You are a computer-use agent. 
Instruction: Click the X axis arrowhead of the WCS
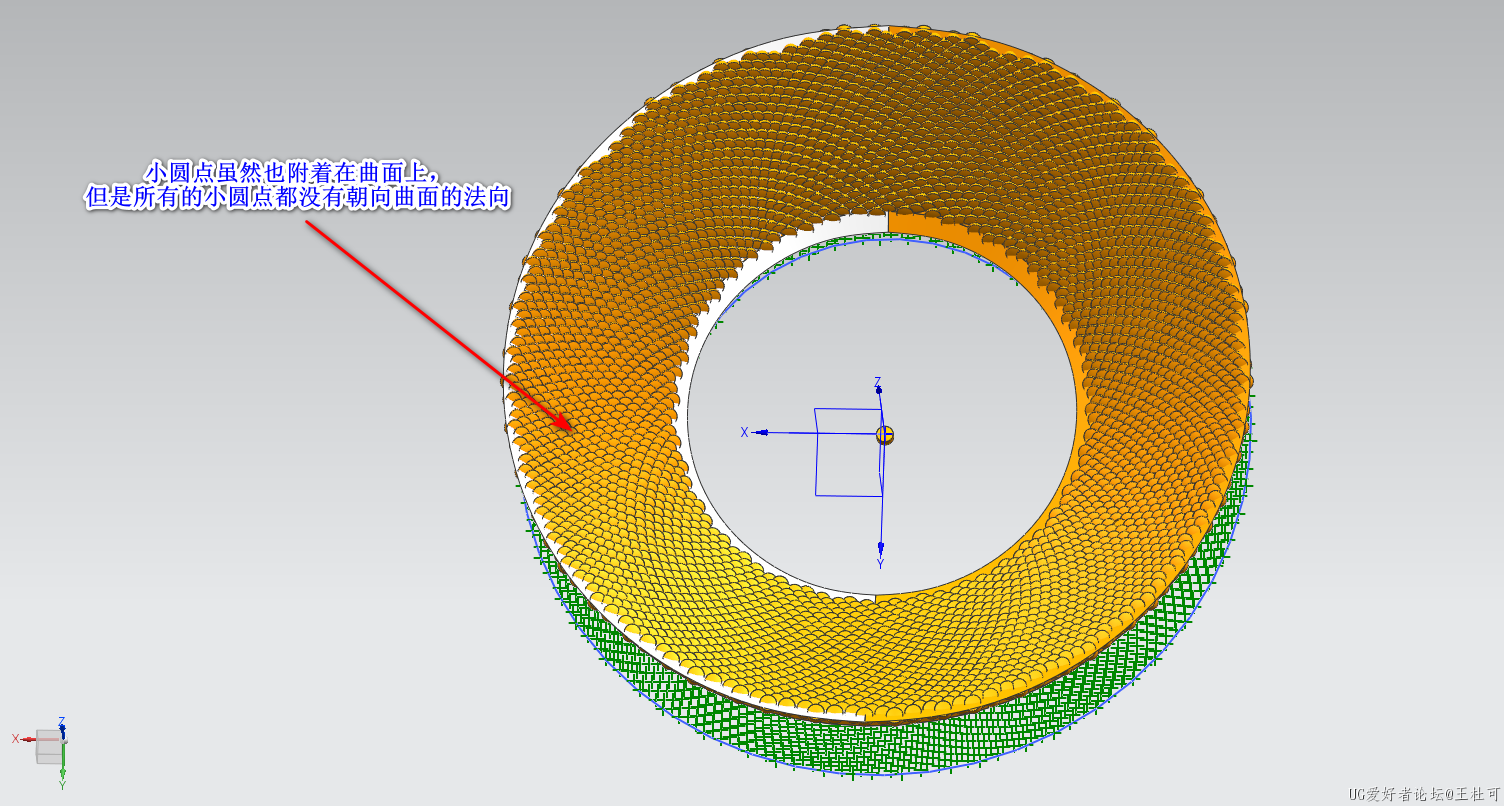click(760, 433)
